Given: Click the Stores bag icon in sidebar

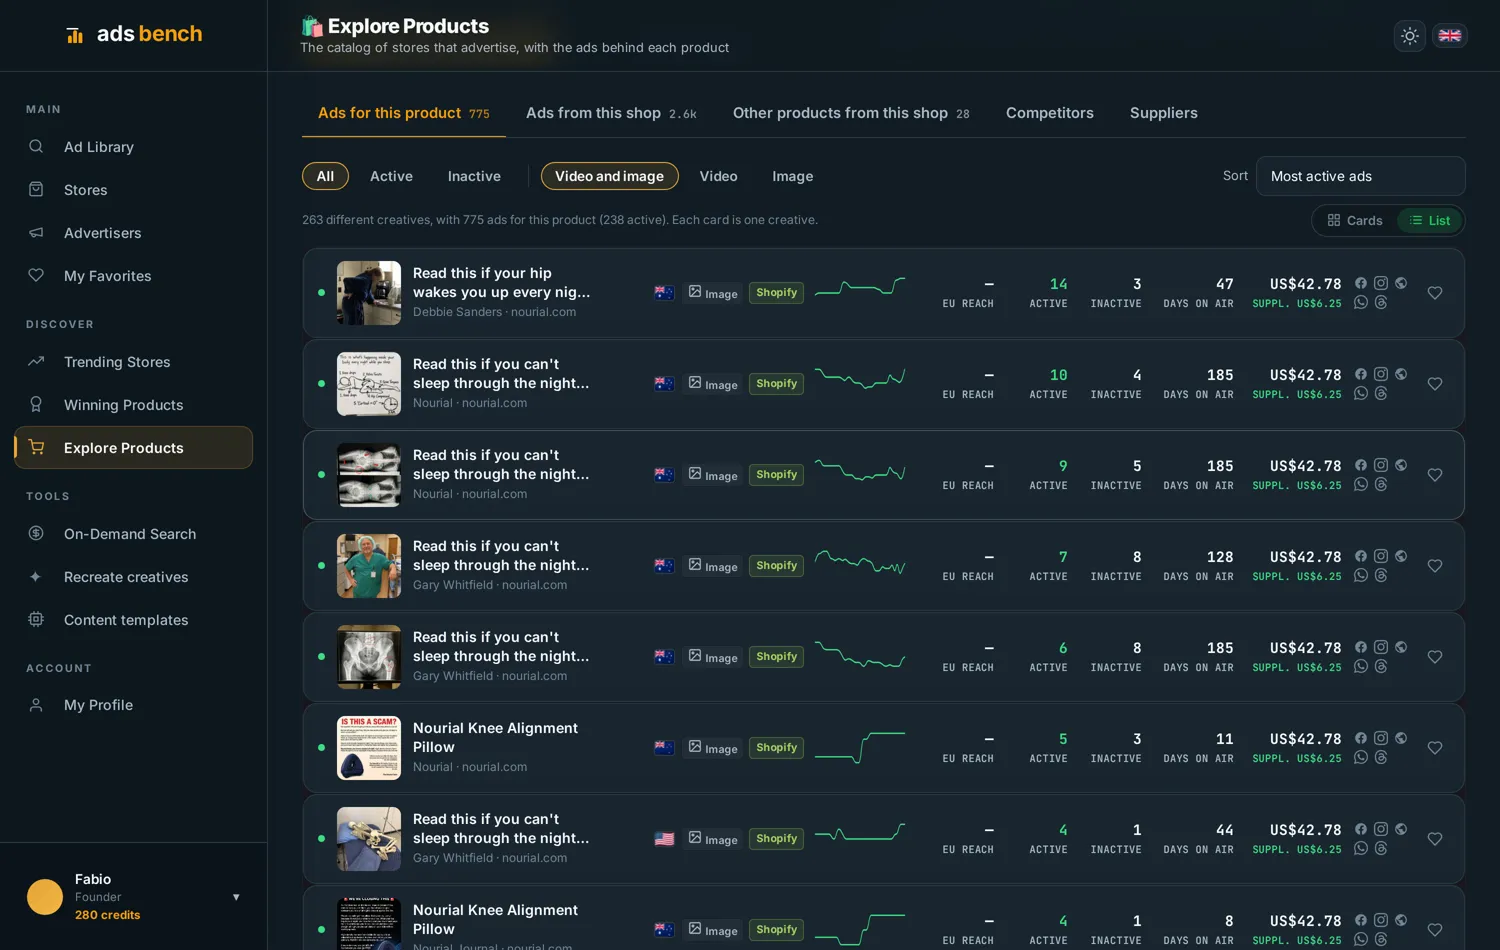Looking at the screenshot, I should coord(36,190).
